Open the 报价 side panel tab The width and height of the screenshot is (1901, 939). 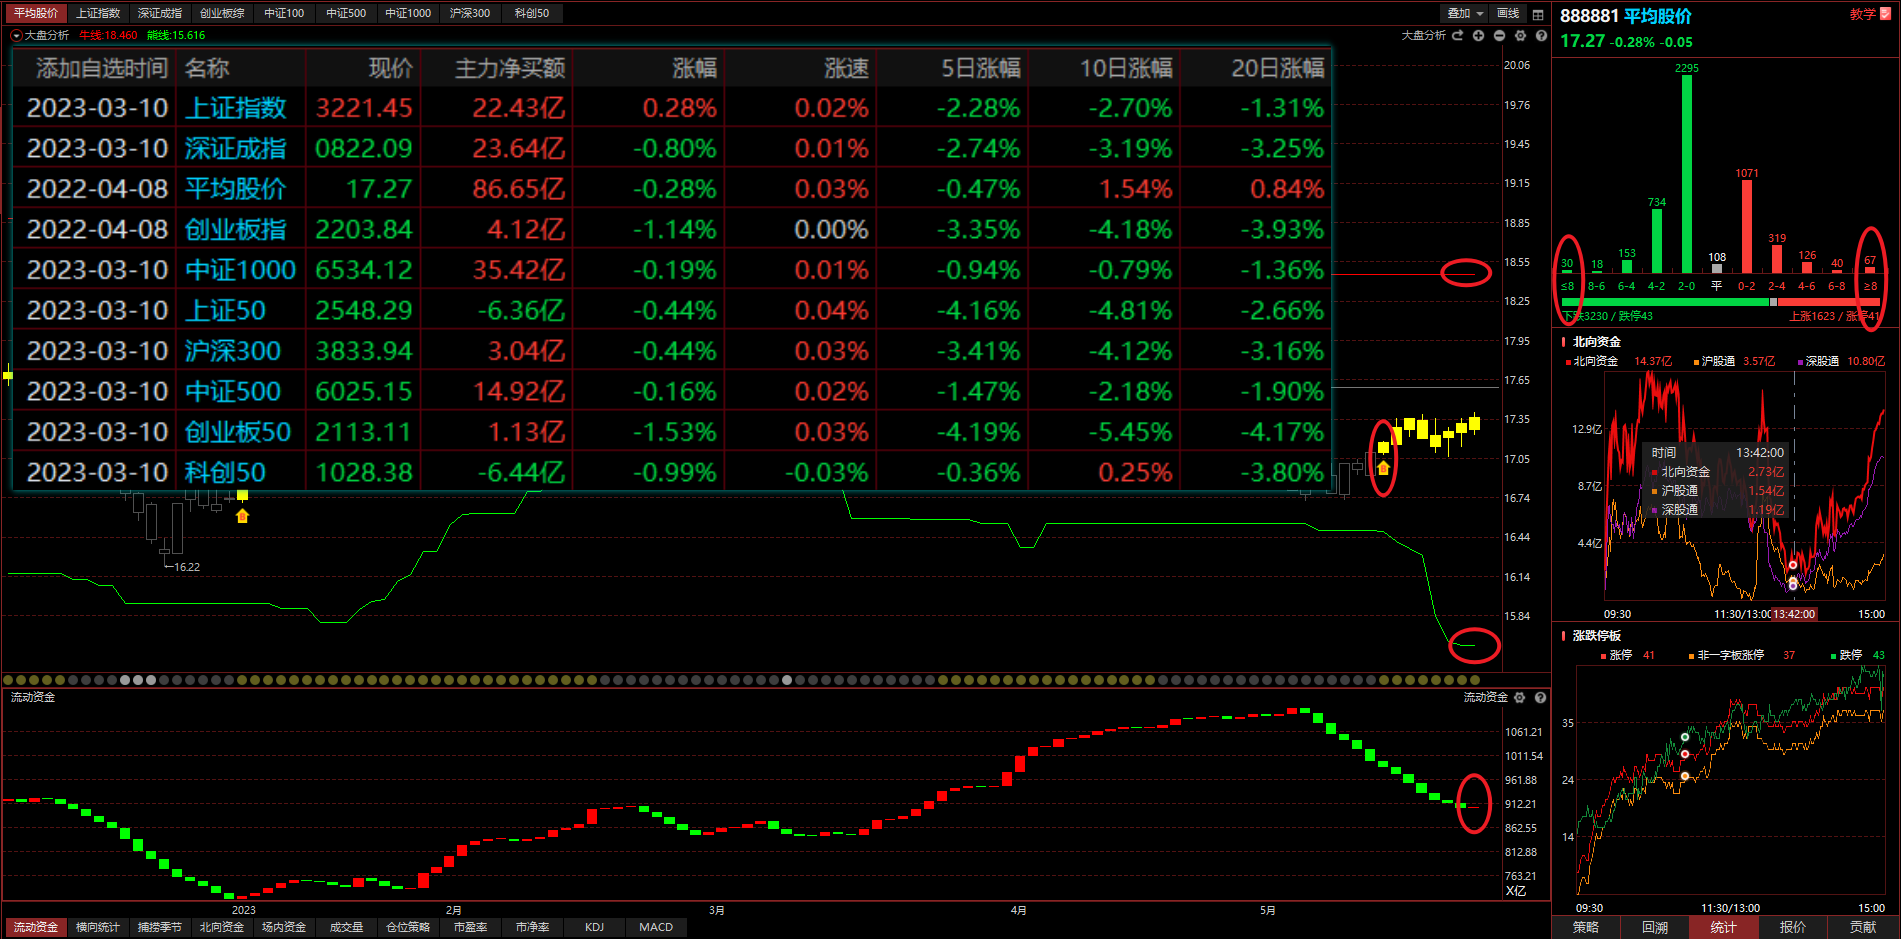click(1793, 927)
